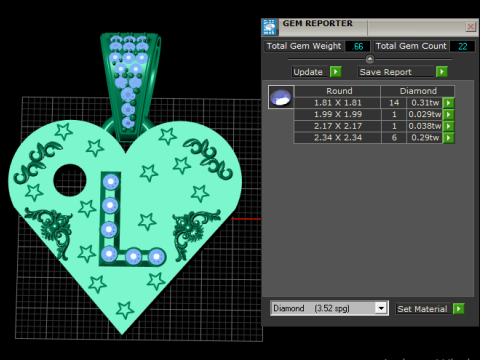This screenshot has width=480, height=360.
Task: Select the 1.81 X 1.81 size cell
Action: 338,103
